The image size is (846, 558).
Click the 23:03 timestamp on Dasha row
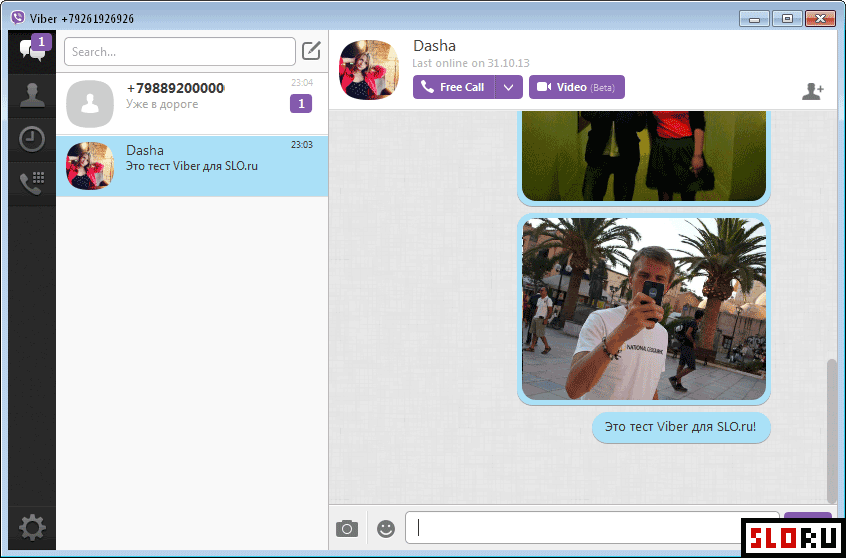[302, 145]
